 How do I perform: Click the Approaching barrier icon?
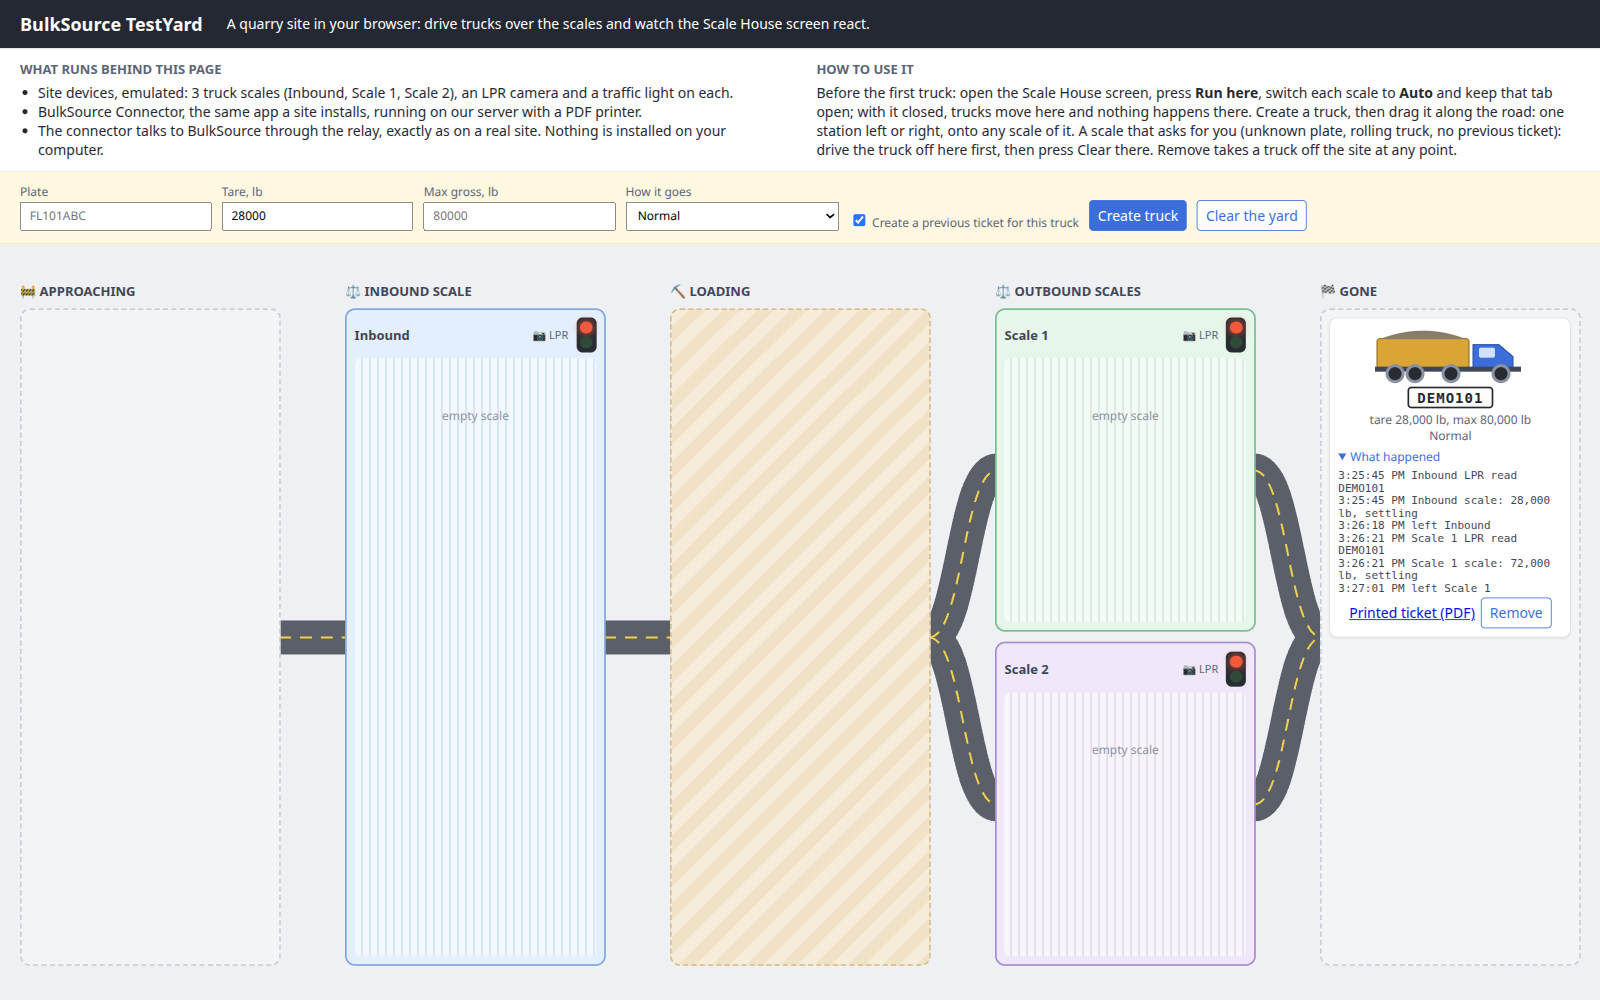point(28,291)
